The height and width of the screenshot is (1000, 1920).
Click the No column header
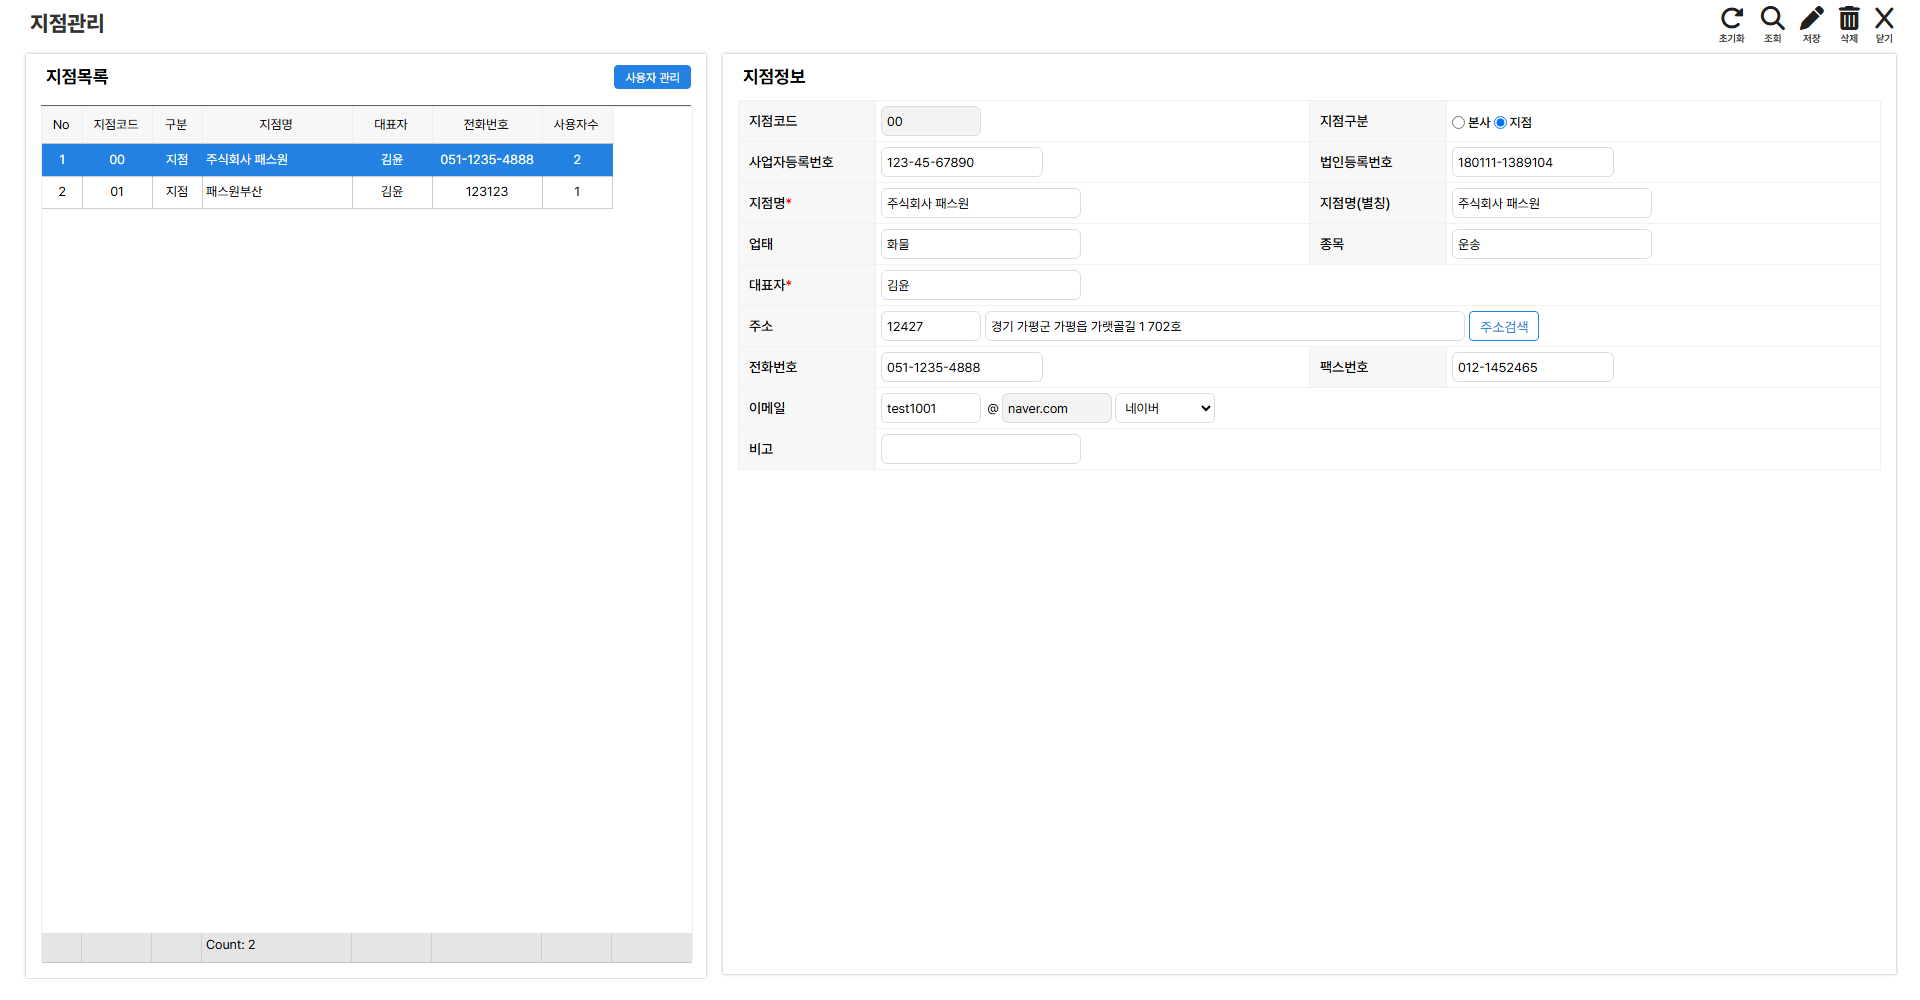(61, 125)
